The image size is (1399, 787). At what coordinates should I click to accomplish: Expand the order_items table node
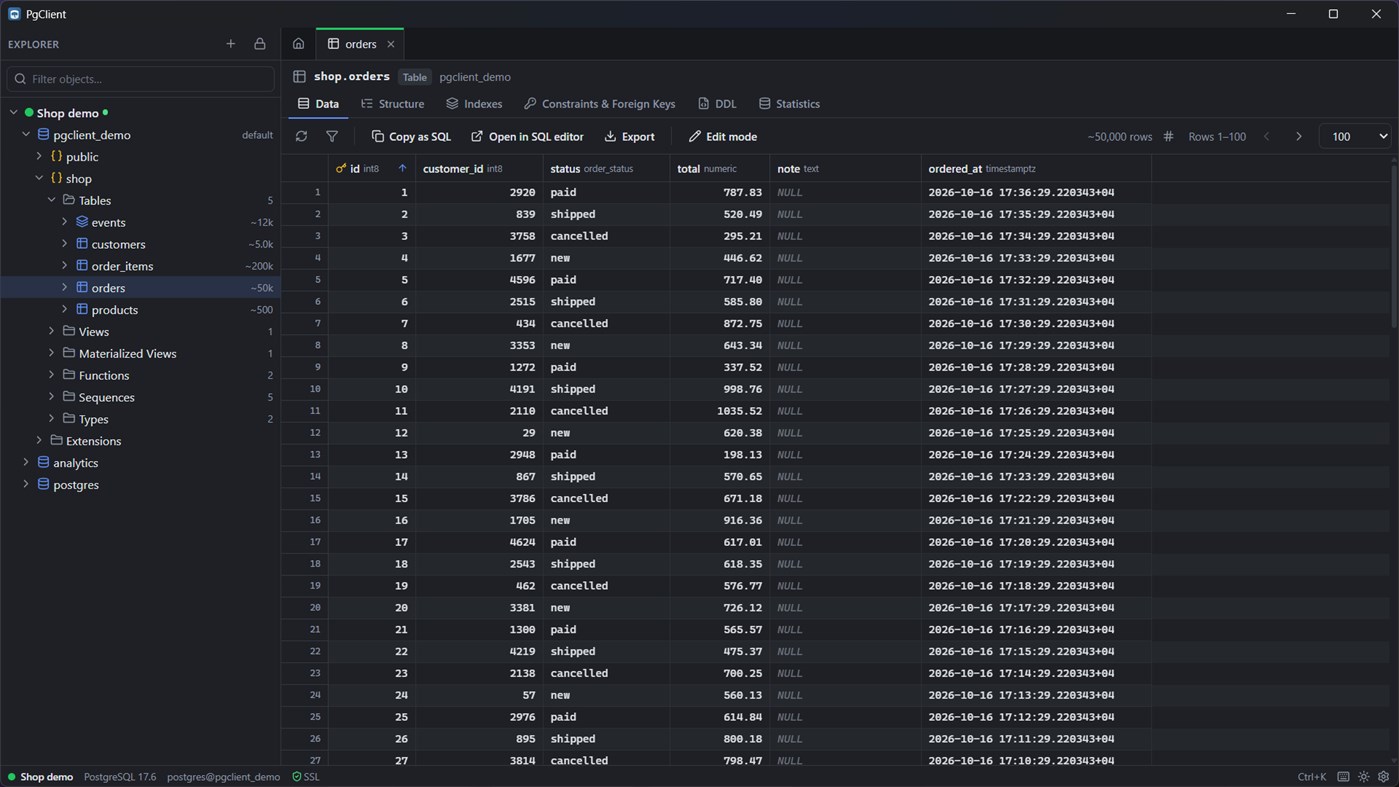click(65, 266)
